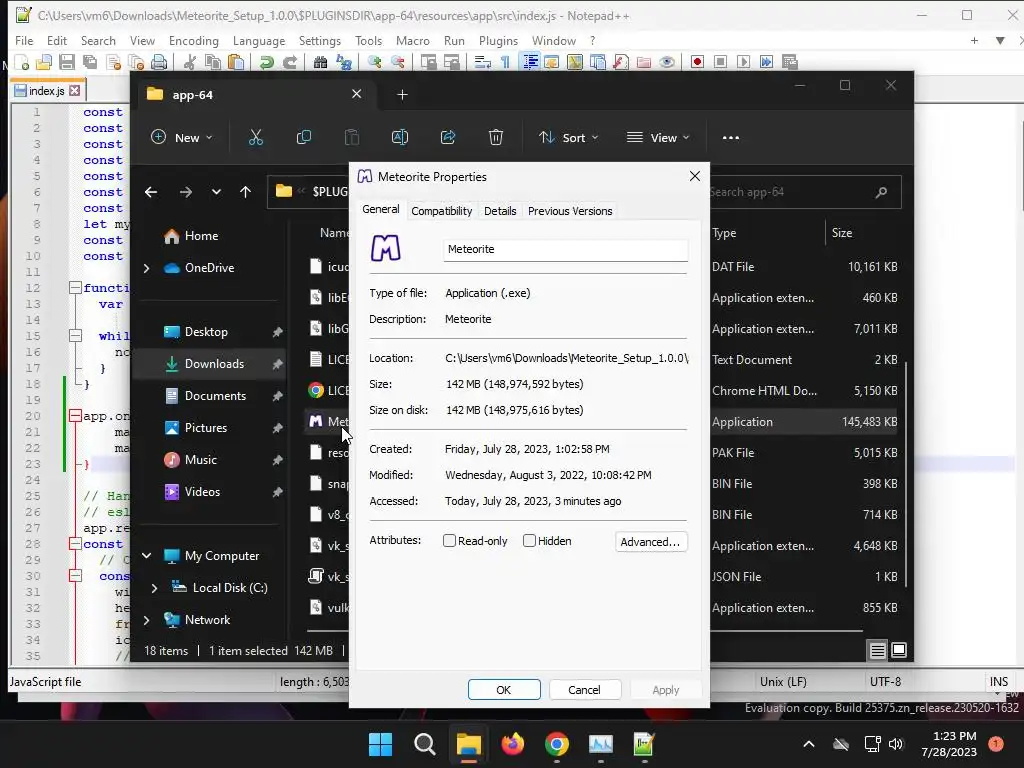Switch Explorer to large thumbnails view icon
This screenshot has width=1024, height=768.
pyautogui.click(x=899, y=650)
